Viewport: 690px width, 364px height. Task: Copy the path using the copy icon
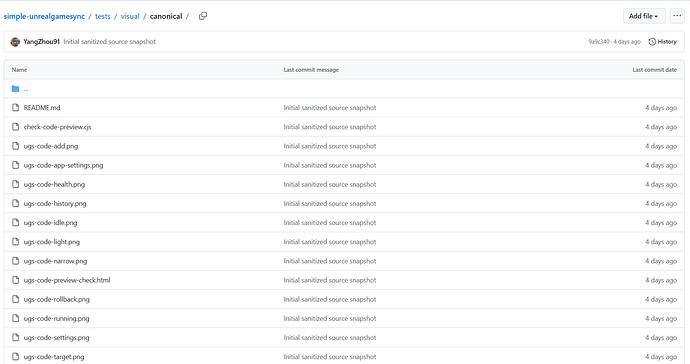(x=203, y=16)
